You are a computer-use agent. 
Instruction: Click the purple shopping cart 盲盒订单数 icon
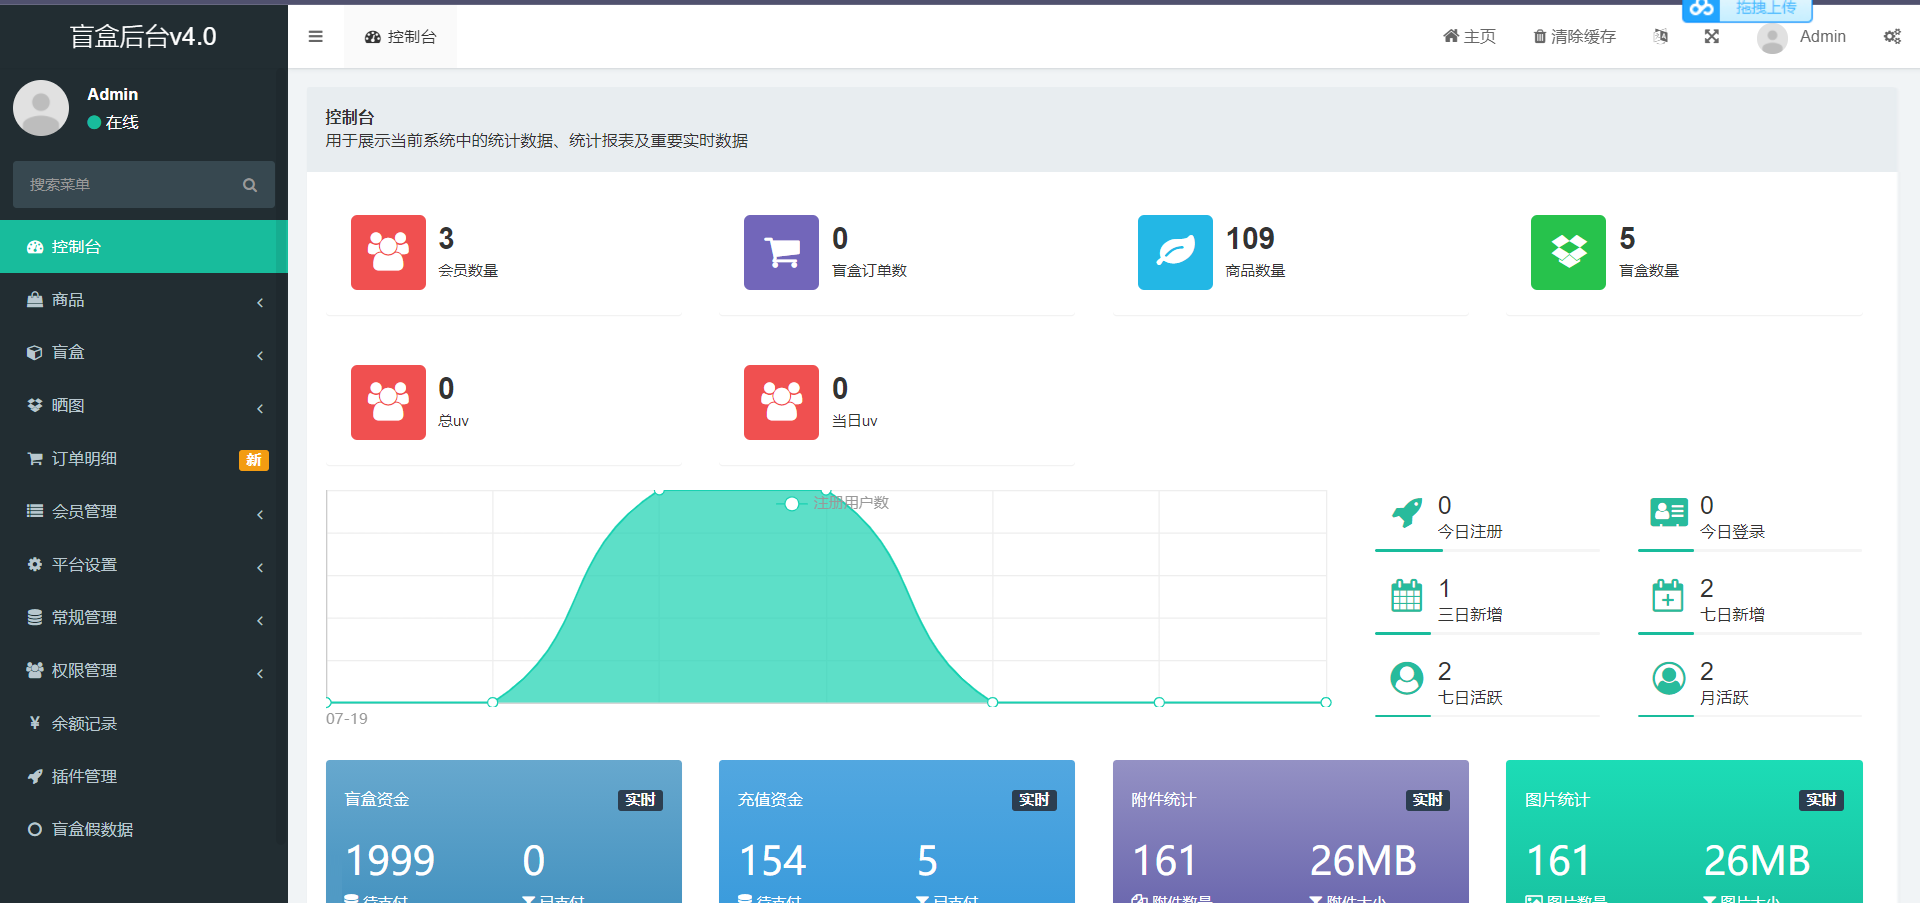(x=781, y=252)
